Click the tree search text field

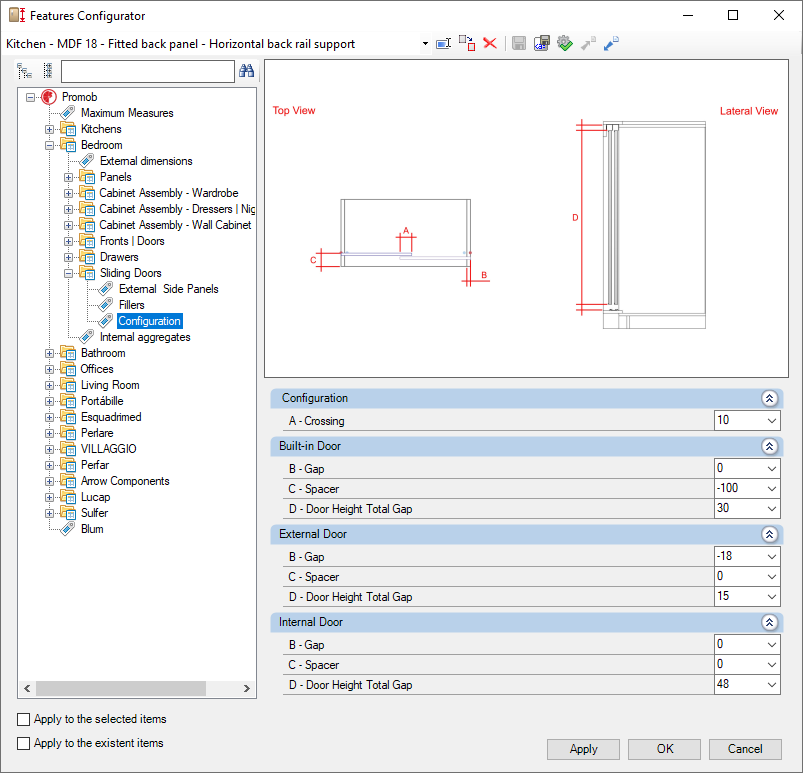pyautogui.click(x=148, y=71)
